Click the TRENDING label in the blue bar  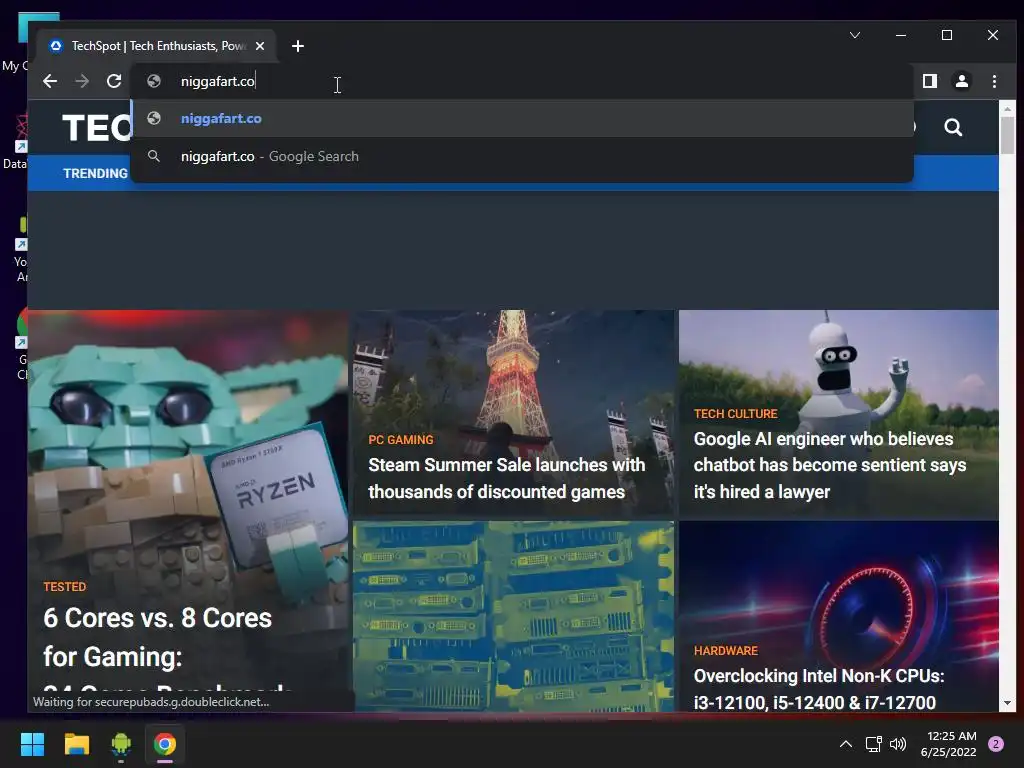[x=95, y=173]
